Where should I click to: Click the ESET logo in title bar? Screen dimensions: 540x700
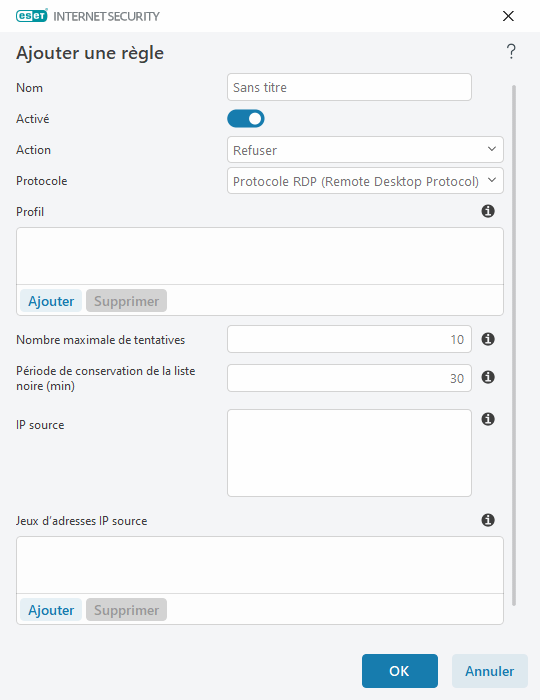32,16
